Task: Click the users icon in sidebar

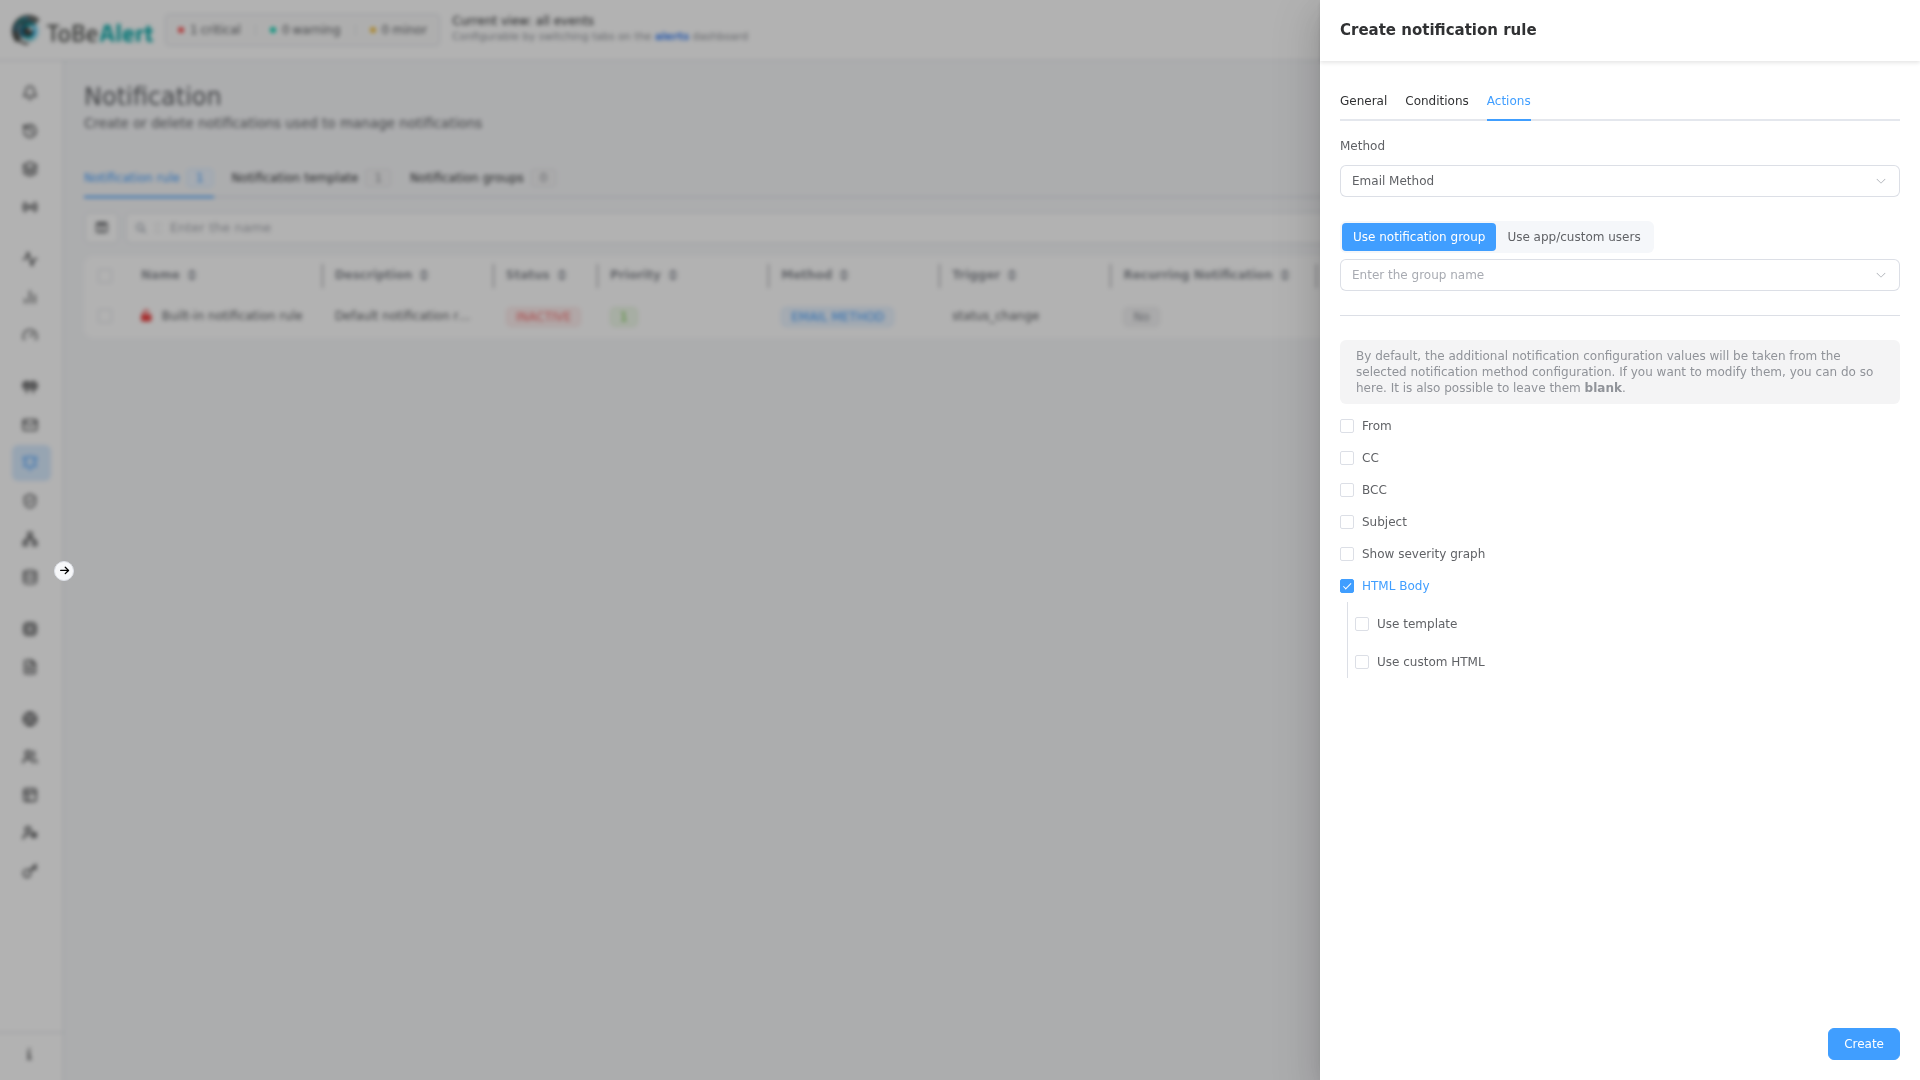Action: [x=30, y=757]
